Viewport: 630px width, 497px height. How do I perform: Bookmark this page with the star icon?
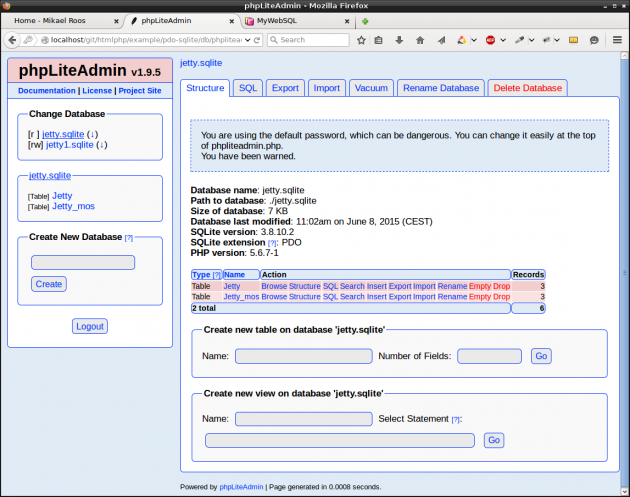pos(361,40)
